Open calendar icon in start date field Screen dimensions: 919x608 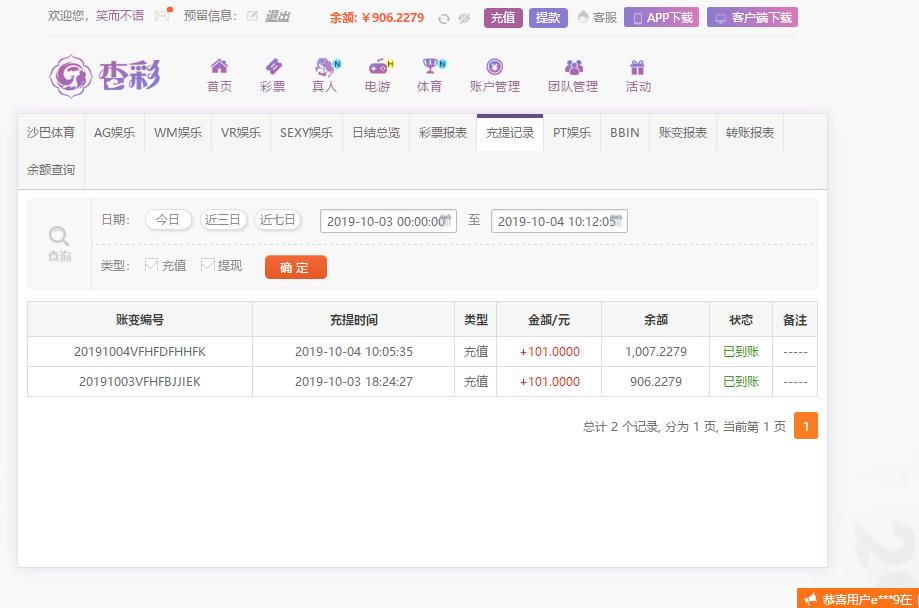[447, 220]
